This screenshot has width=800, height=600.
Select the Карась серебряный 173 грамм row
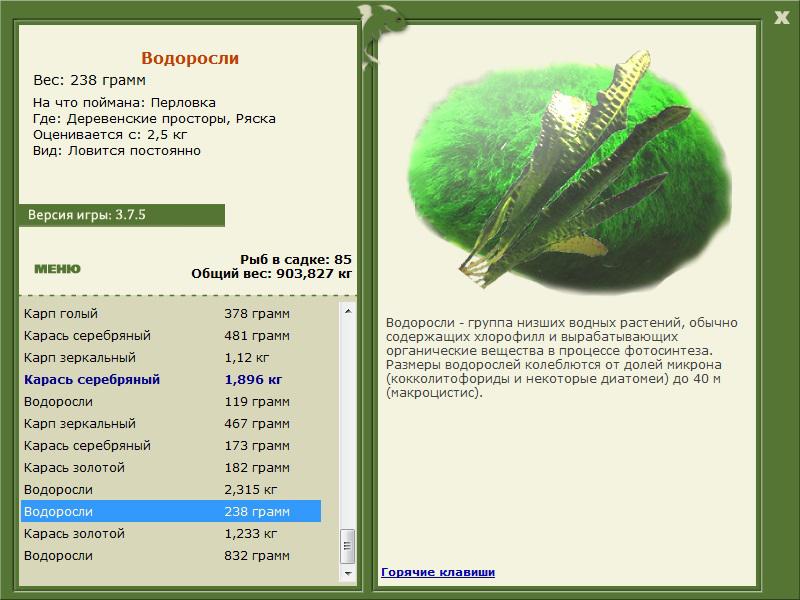171,445
